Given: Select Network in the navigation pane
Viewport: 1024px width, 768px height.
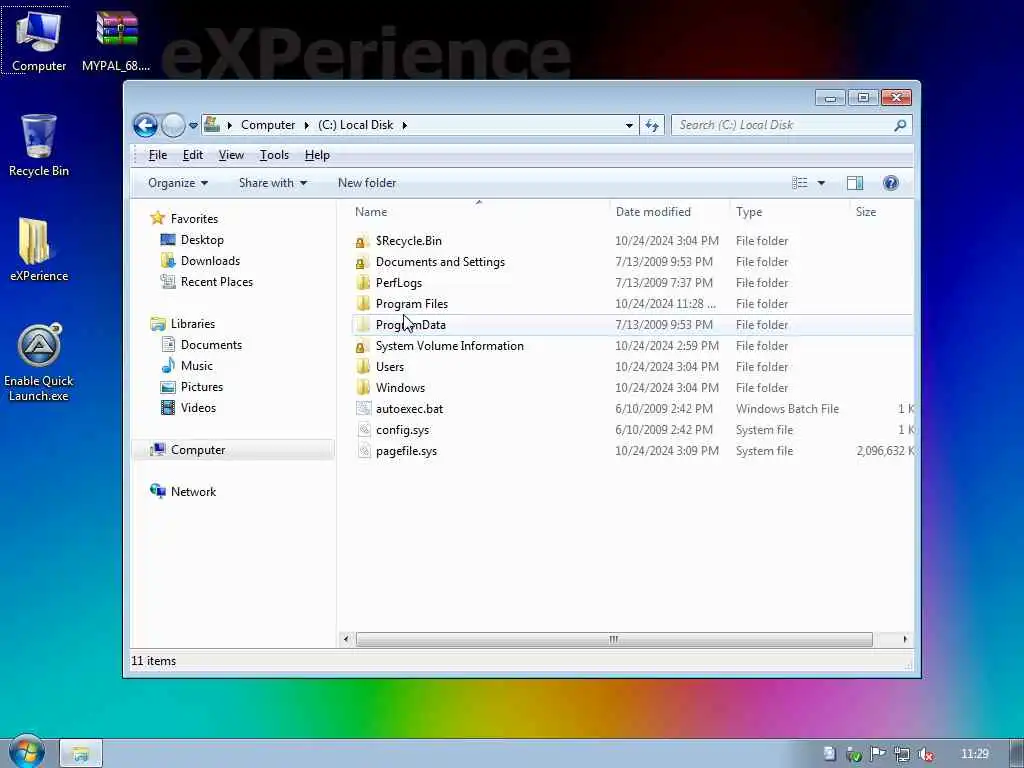Looking at the screenshot, I should click(193, 492).
